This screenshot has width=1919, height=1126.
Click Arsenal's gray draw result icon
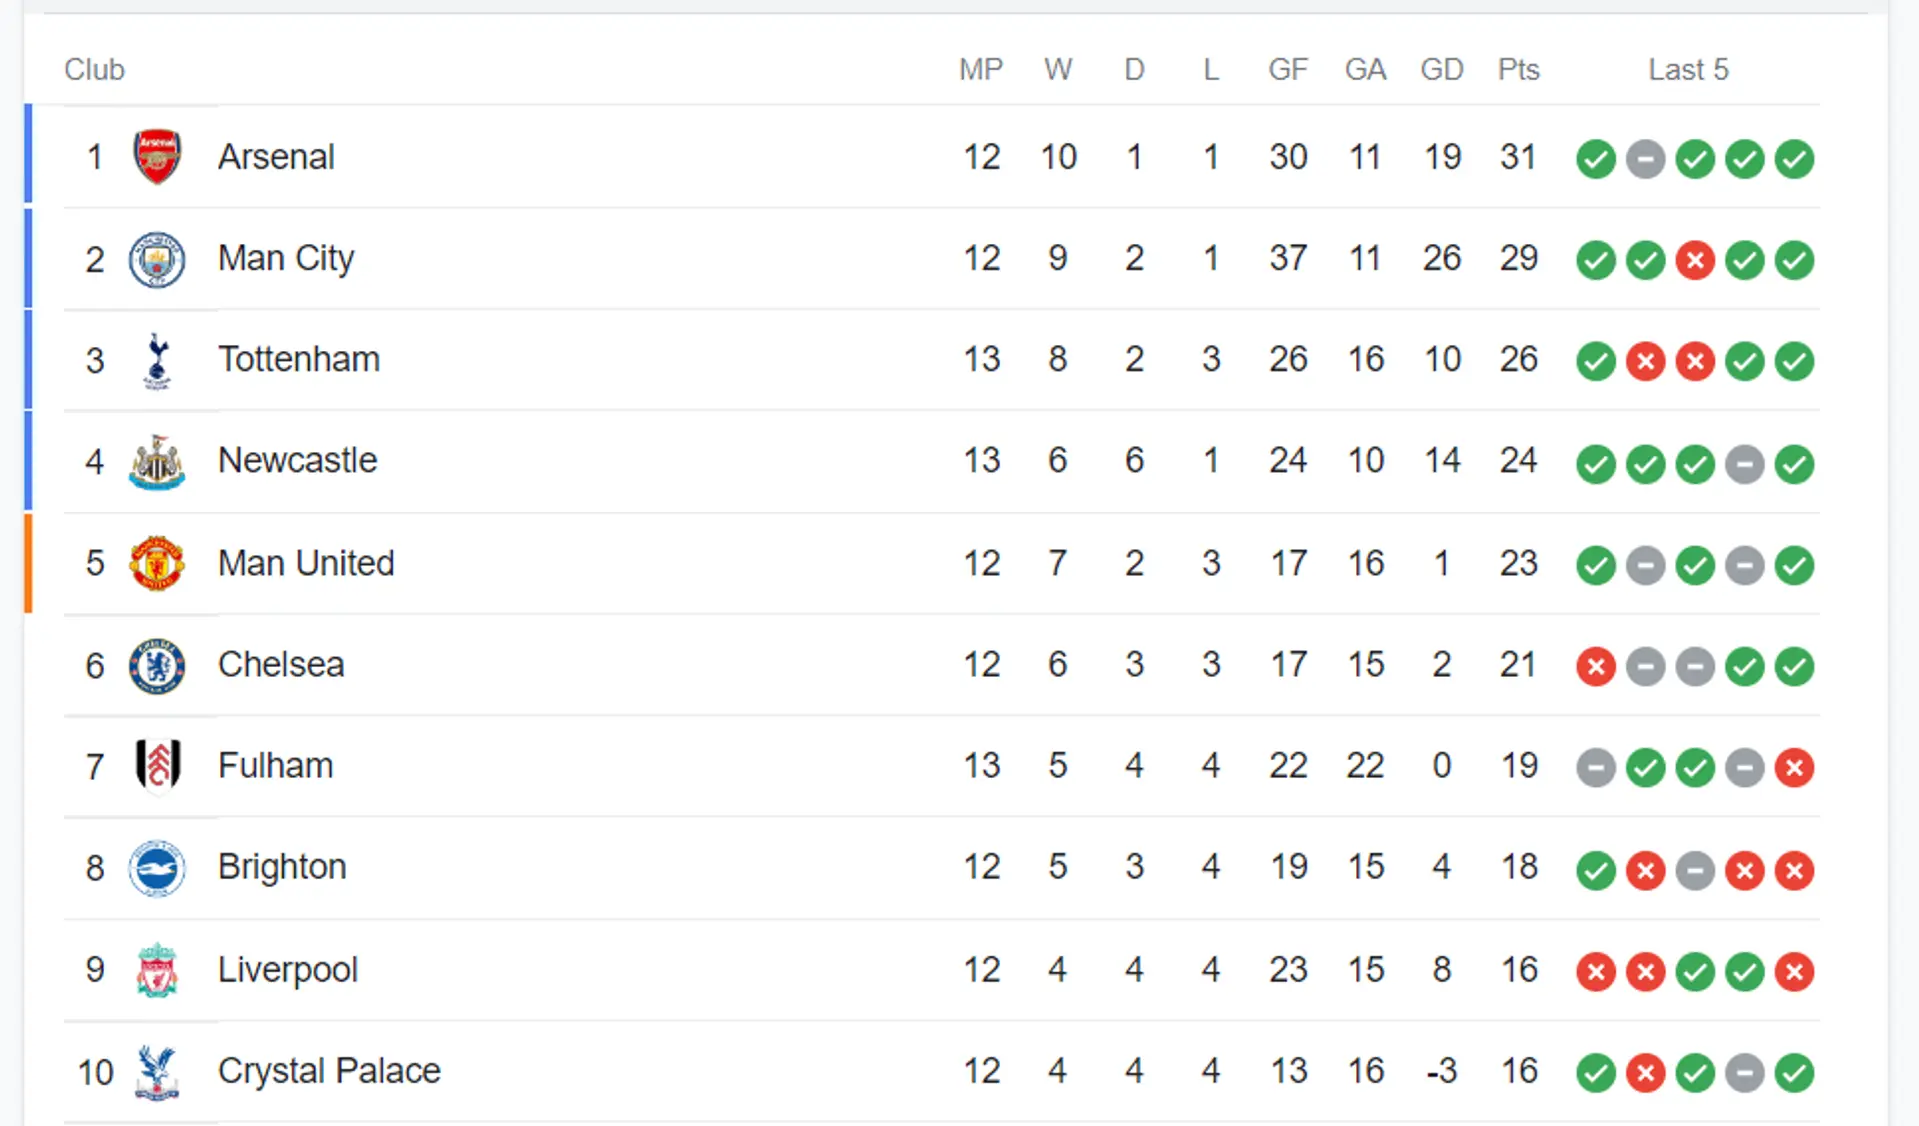(1645, 159)
